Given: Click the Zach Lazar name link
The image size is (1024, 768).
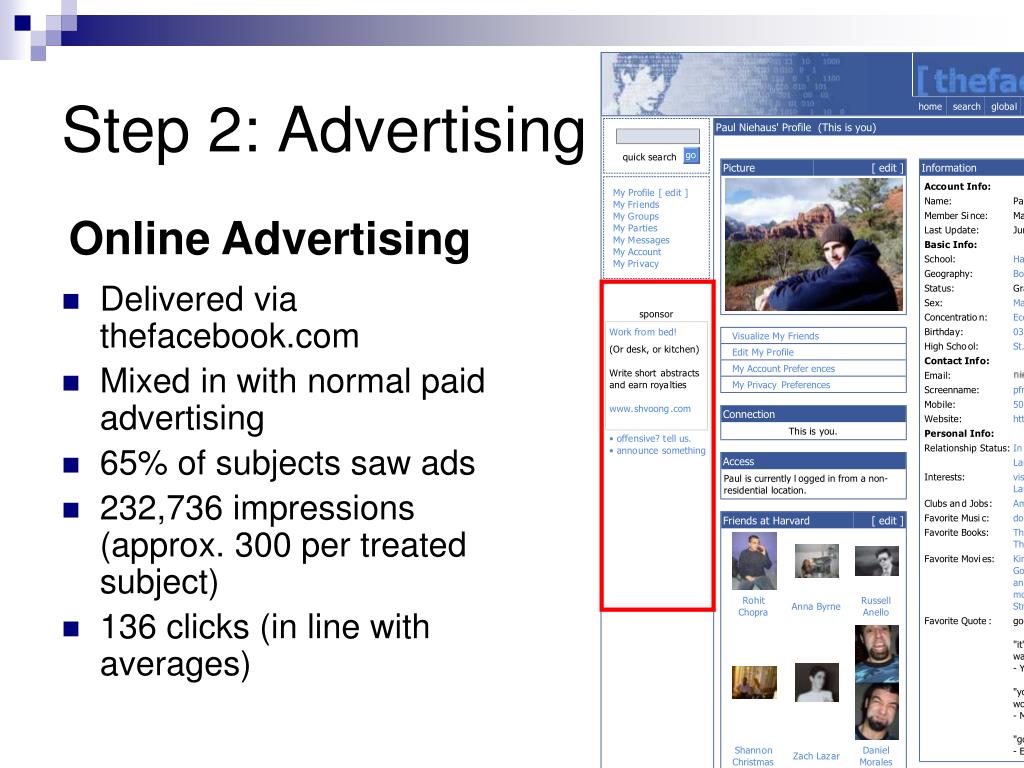Looking at the screenshot, I should (816, 756).
